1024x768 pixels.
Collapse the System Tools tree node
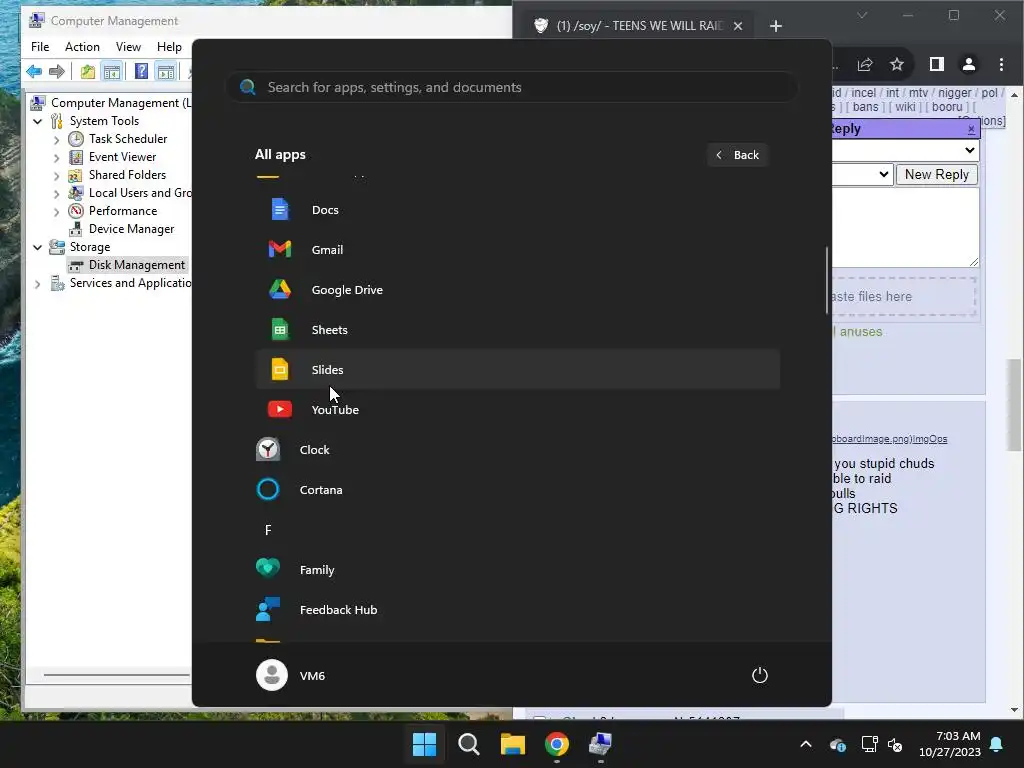tap(37, 121)
